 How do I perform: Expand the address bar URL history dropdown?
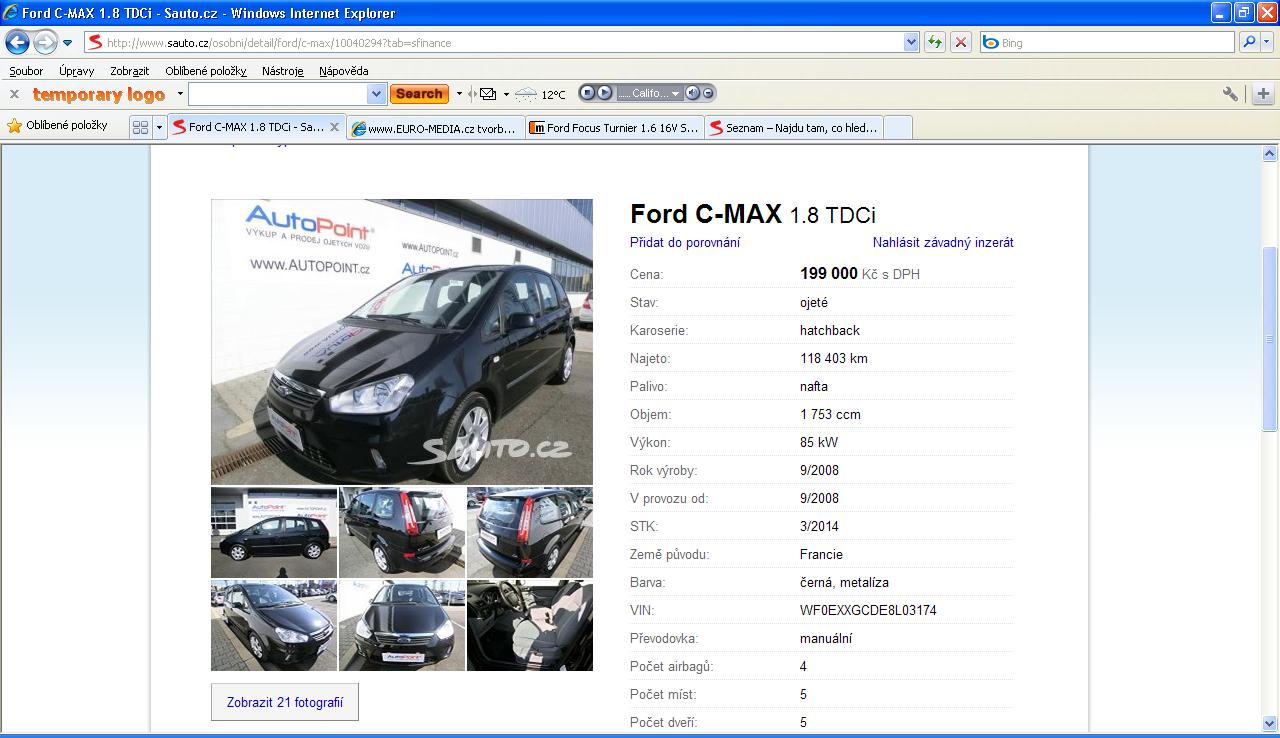coord(911,42)
